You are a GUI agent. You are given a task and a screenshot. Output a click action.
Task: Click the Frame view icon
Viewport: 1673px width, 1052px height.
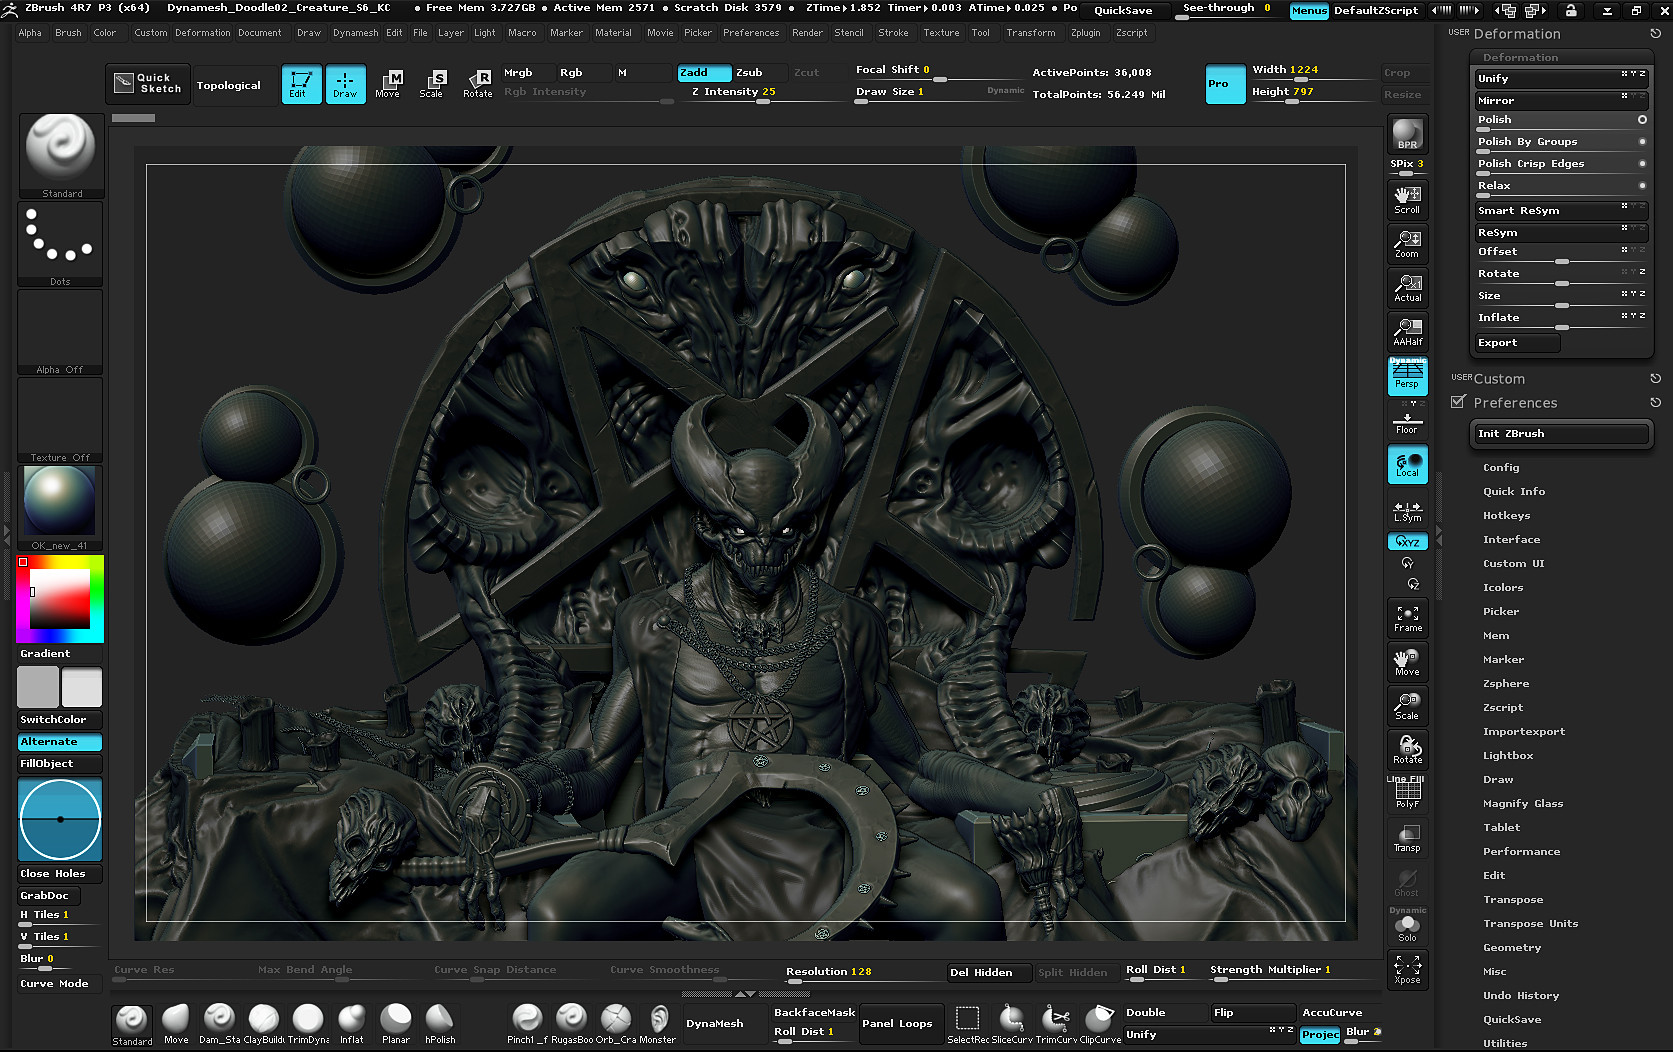[x=1407, y=618]
